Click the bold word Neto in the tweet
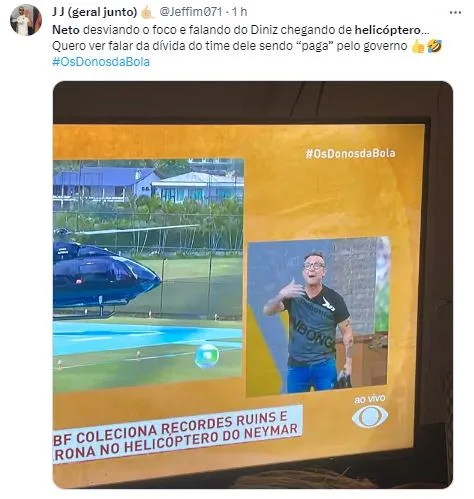474x499 pixels. pyautogui.click(x=66, y=30)
